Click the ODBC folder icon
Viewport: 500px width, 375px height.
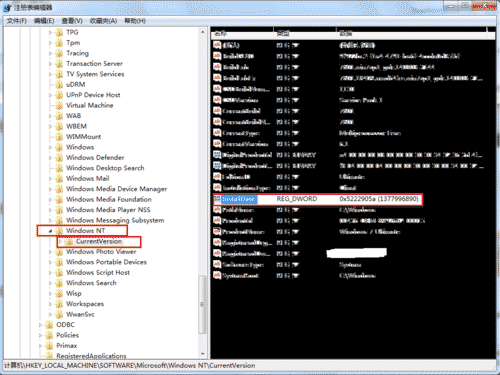pyautogui.click(x=49, y=325)
